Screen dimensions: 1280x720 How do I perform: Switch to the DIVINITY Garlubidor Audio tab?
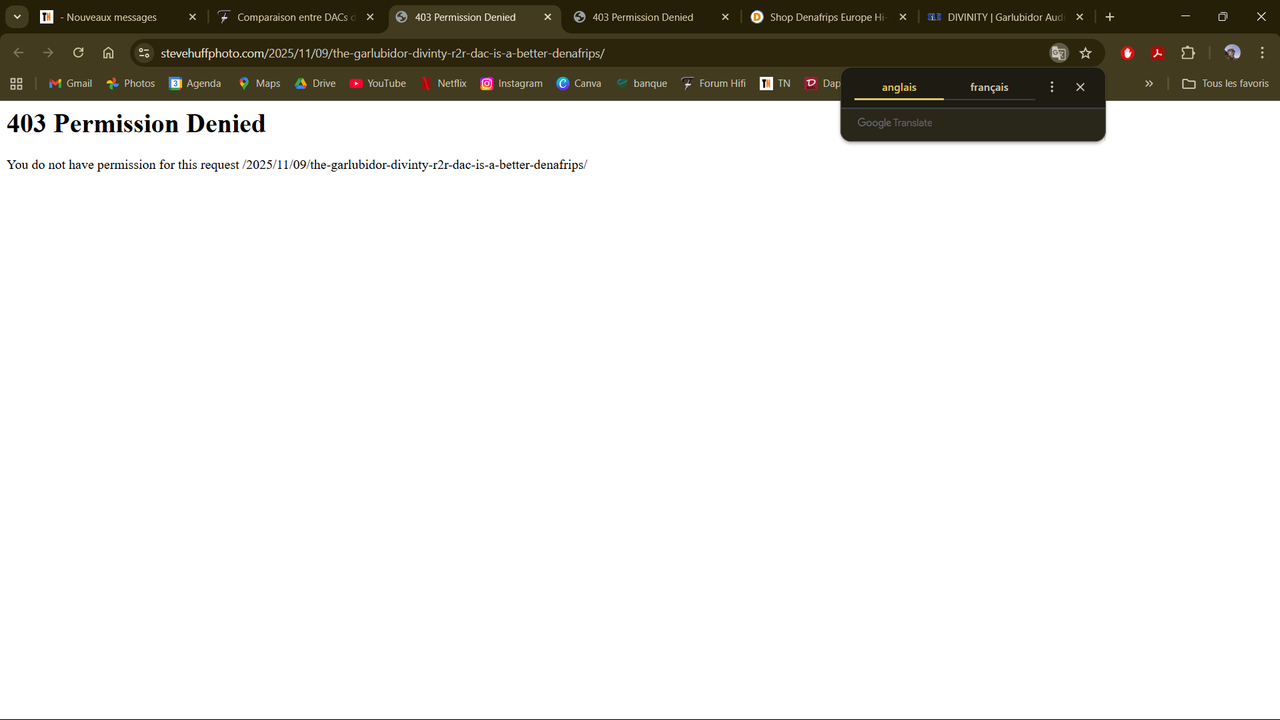click(x=1000, y=17)
